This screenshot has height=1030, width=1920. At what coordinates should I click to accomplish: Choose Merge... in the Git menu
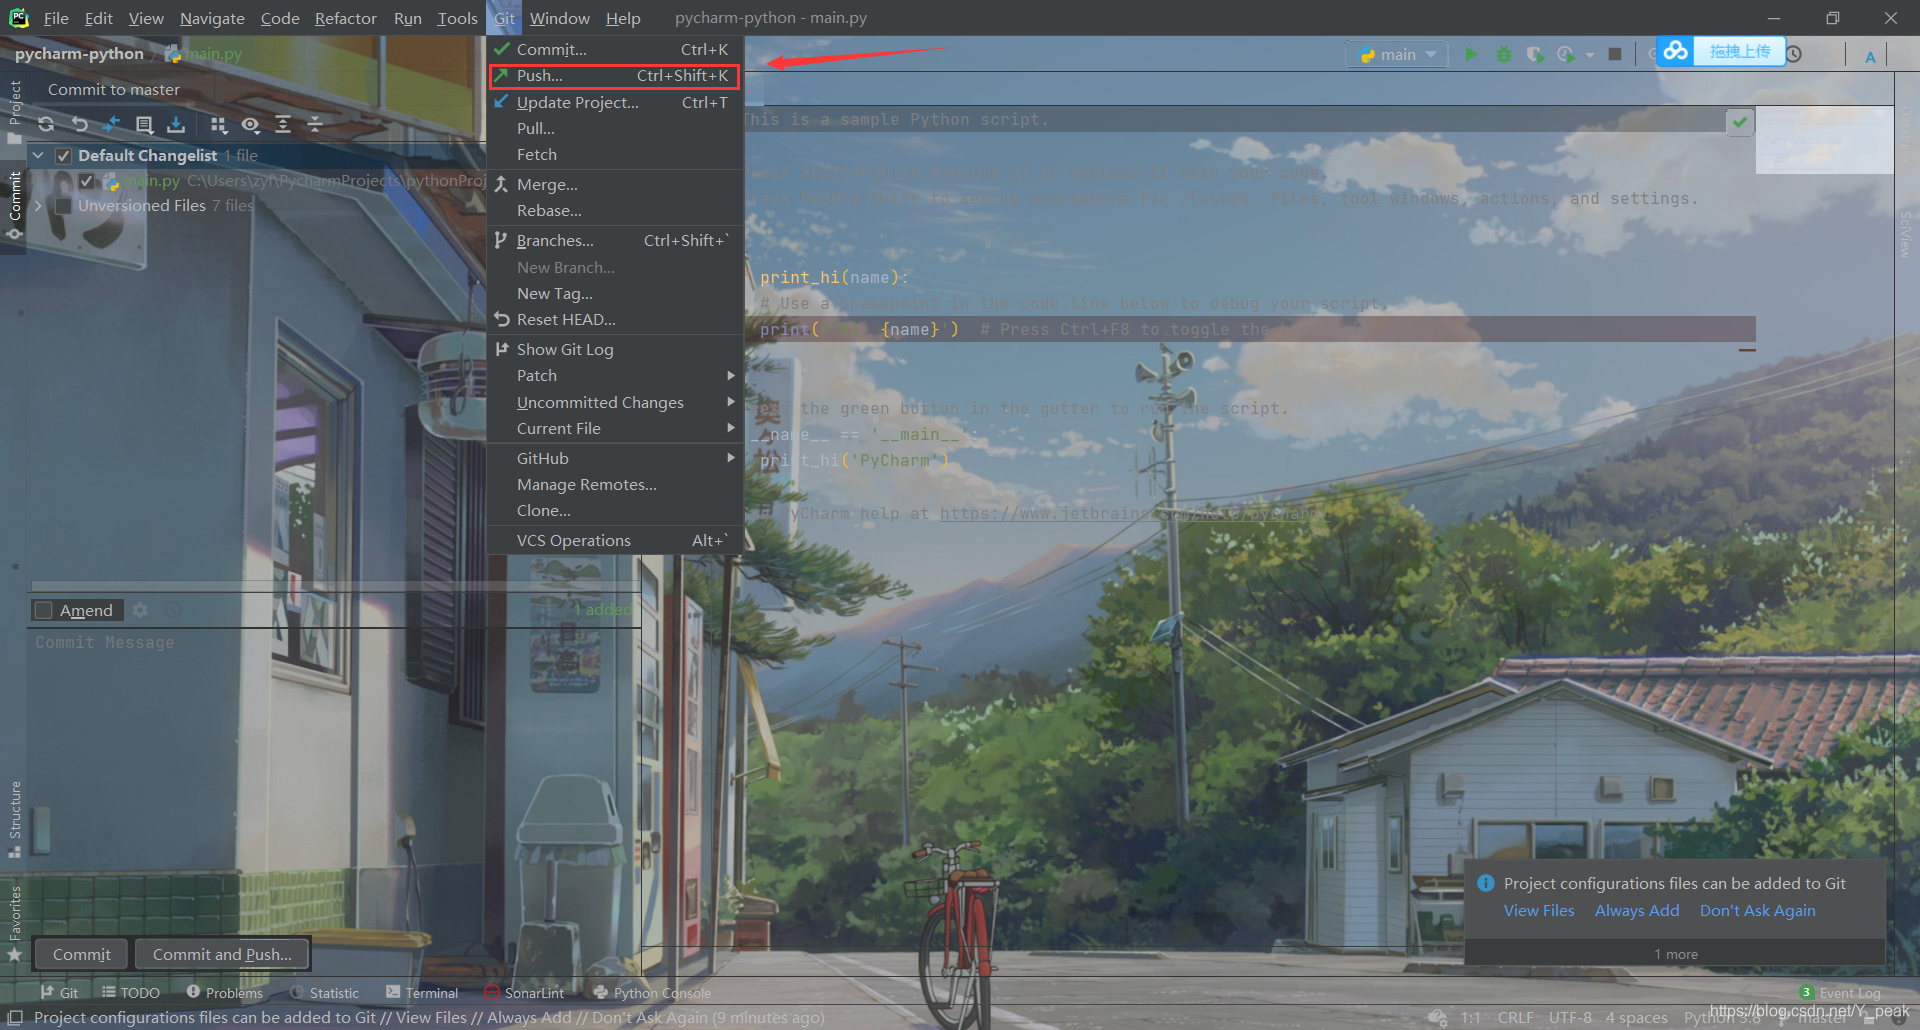(x=614, y=184)
